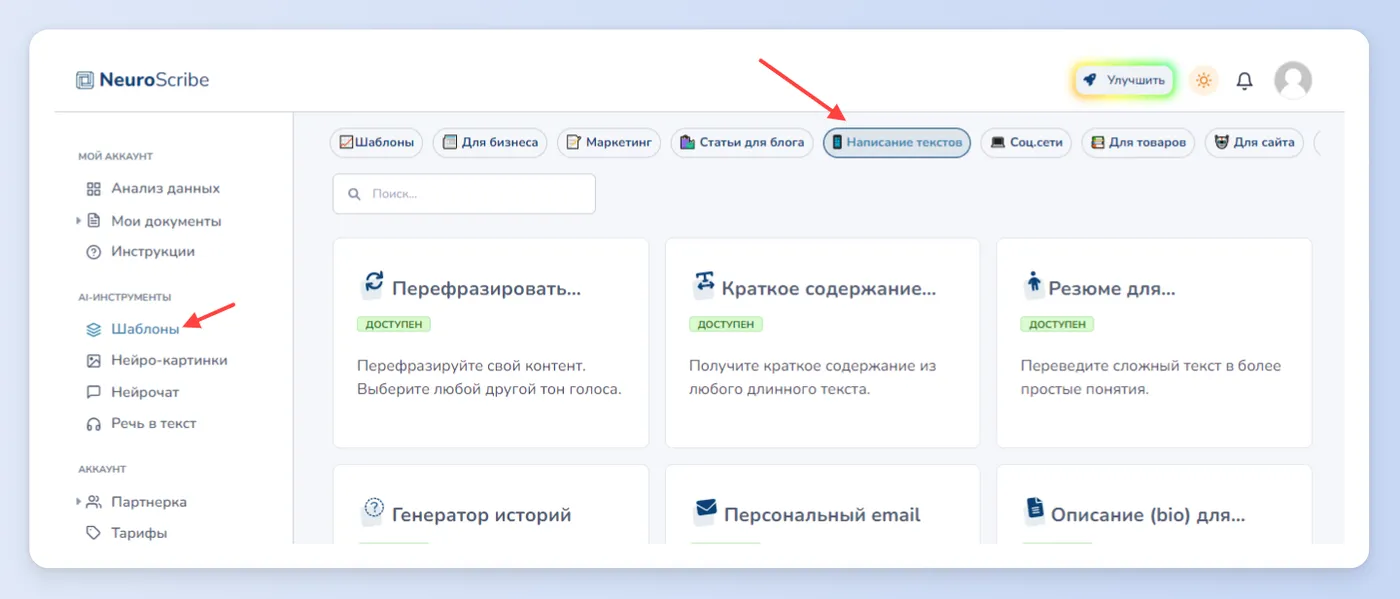Screen dimensions: 1400x599
Task: Open the Персональный email card
Action: [822, 505]
